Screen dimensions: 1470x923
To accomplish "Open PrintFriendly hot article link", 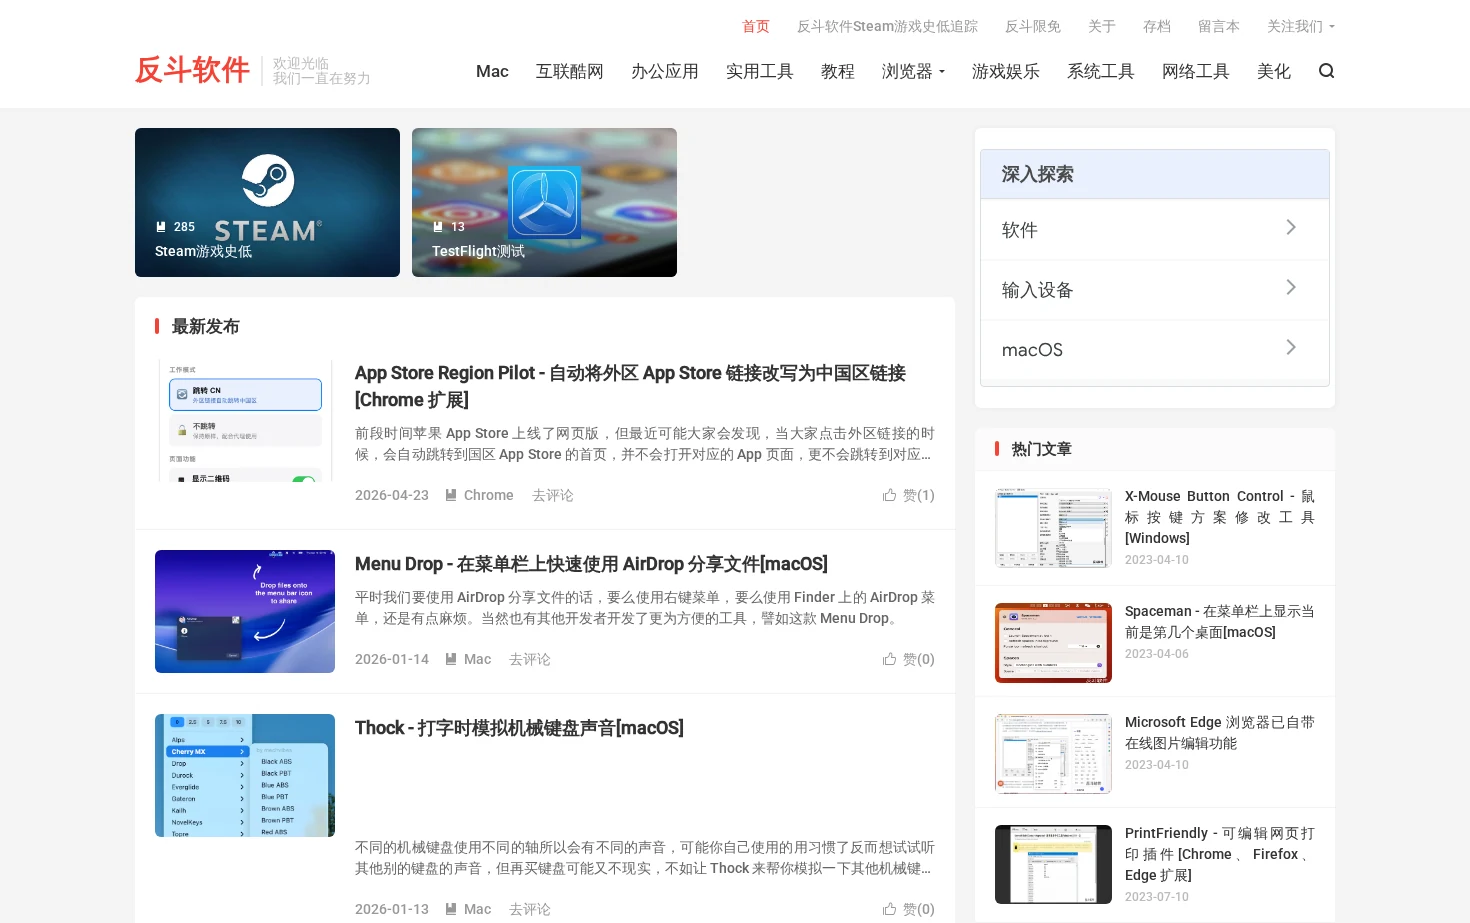I will [x=1220, y=854].
